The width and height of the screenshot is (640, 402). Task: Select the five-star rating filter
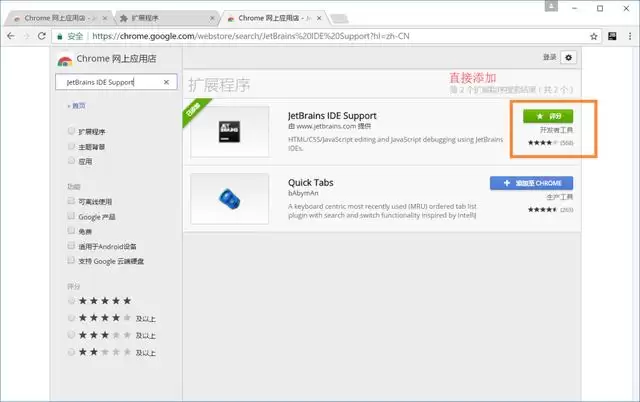pyautogui.click(x=71, y=301)
